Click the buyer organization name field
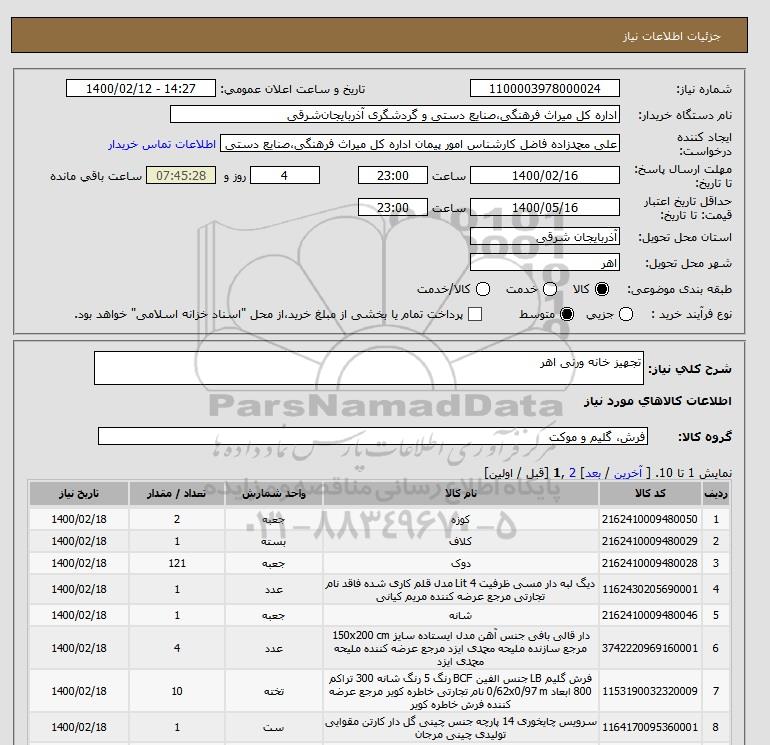770x745 pixels. click(x=395, y=114)
